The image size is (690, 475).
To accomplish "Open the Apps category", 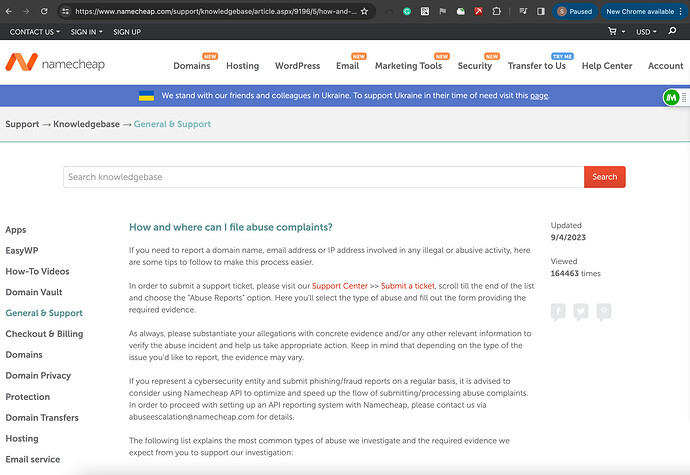I will click(x=16, y=230).
